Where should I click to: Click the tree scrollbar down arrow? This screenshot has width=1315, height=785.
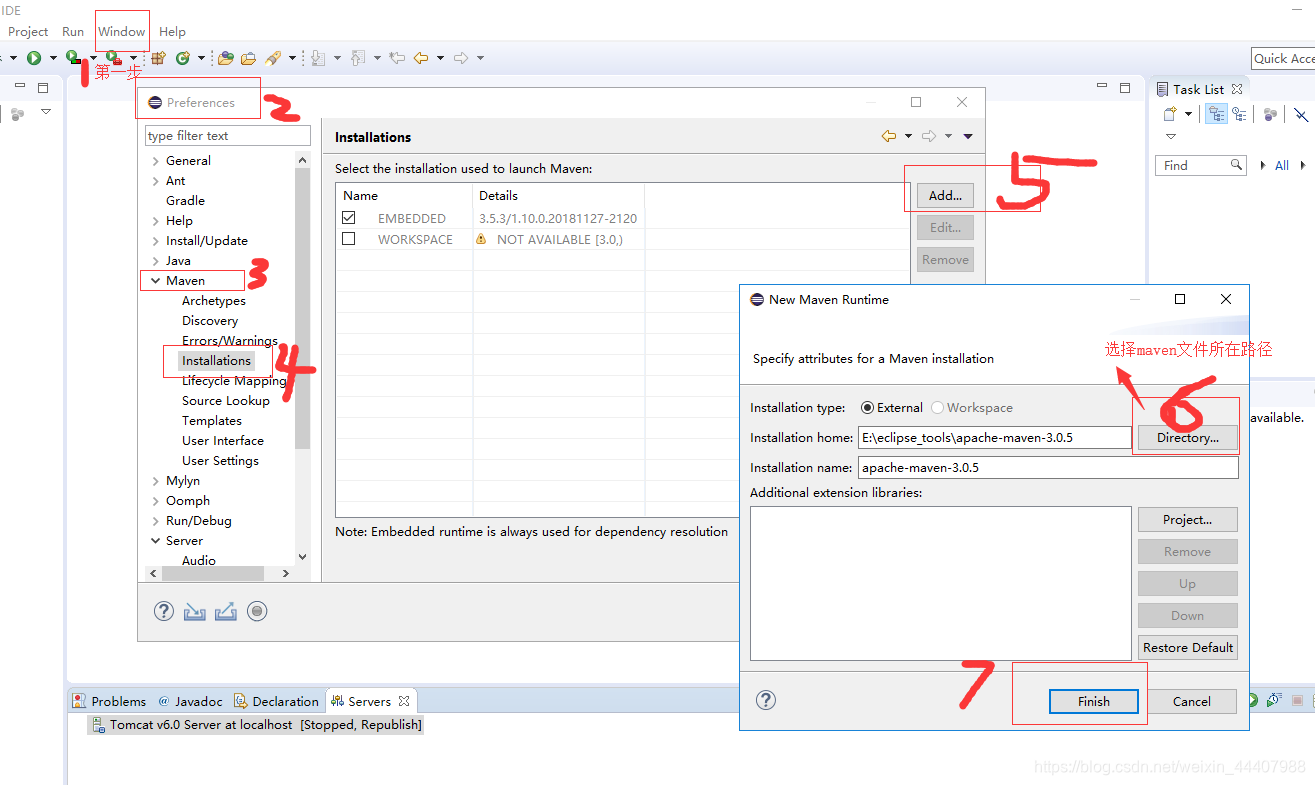pyautogui.click(x=303, y=557)
